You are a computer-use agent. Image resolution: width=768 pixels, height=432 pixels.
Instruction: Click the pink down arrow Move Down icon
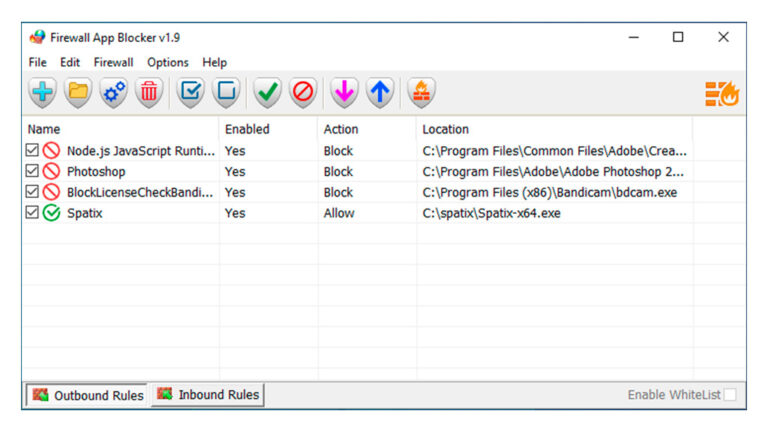tap(344, 92)
